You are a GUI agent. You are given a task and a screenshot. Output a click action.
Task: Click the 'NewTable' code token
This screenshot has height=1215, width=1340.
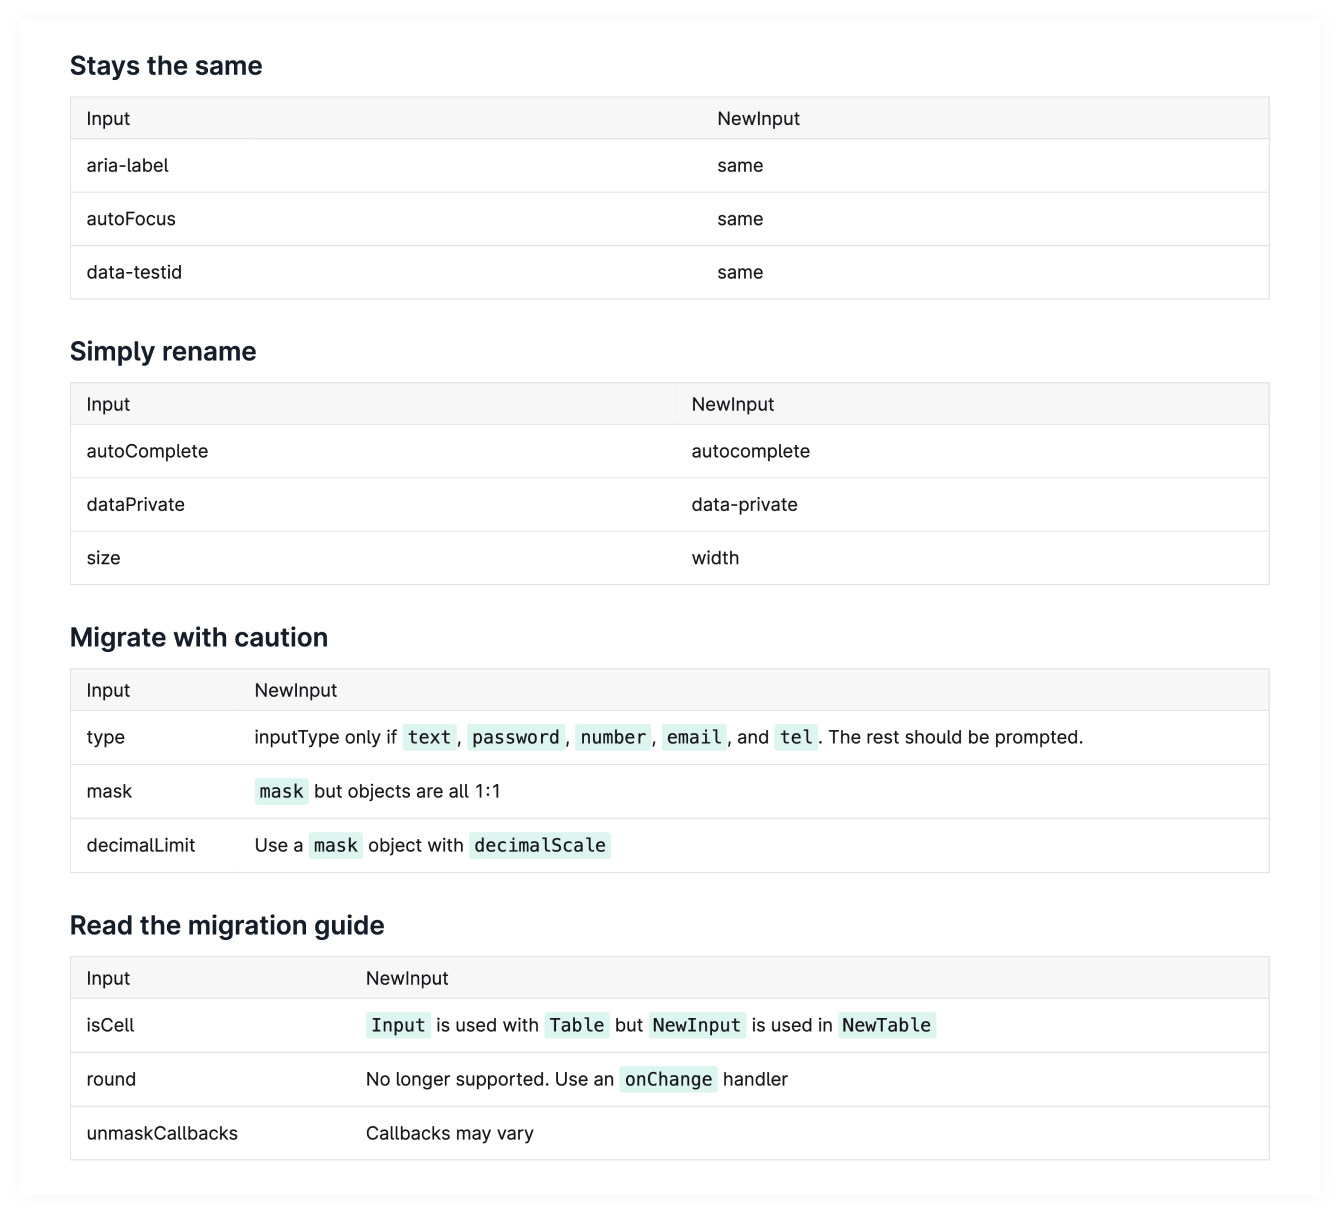coord(887,1025)
